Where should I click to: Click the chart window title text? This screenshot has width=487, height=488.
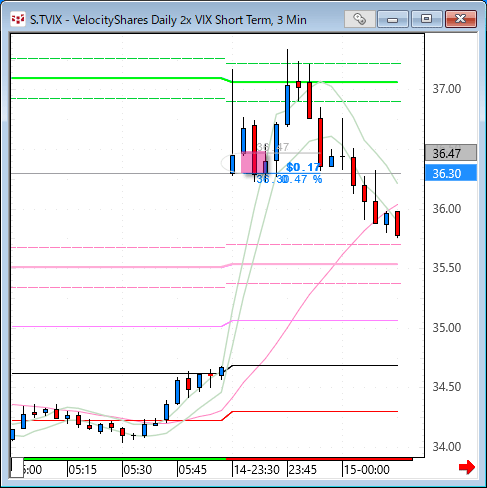[x=168, y=20]
